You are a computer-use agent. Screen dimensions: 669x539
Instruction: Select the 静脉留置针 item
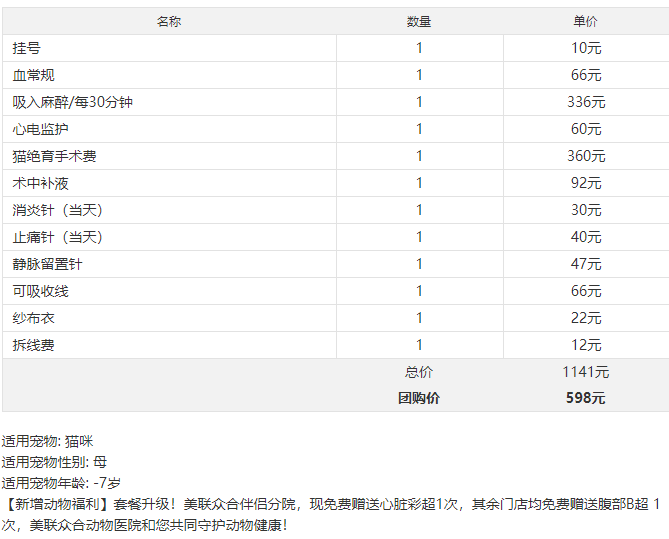tap(47, 264)
